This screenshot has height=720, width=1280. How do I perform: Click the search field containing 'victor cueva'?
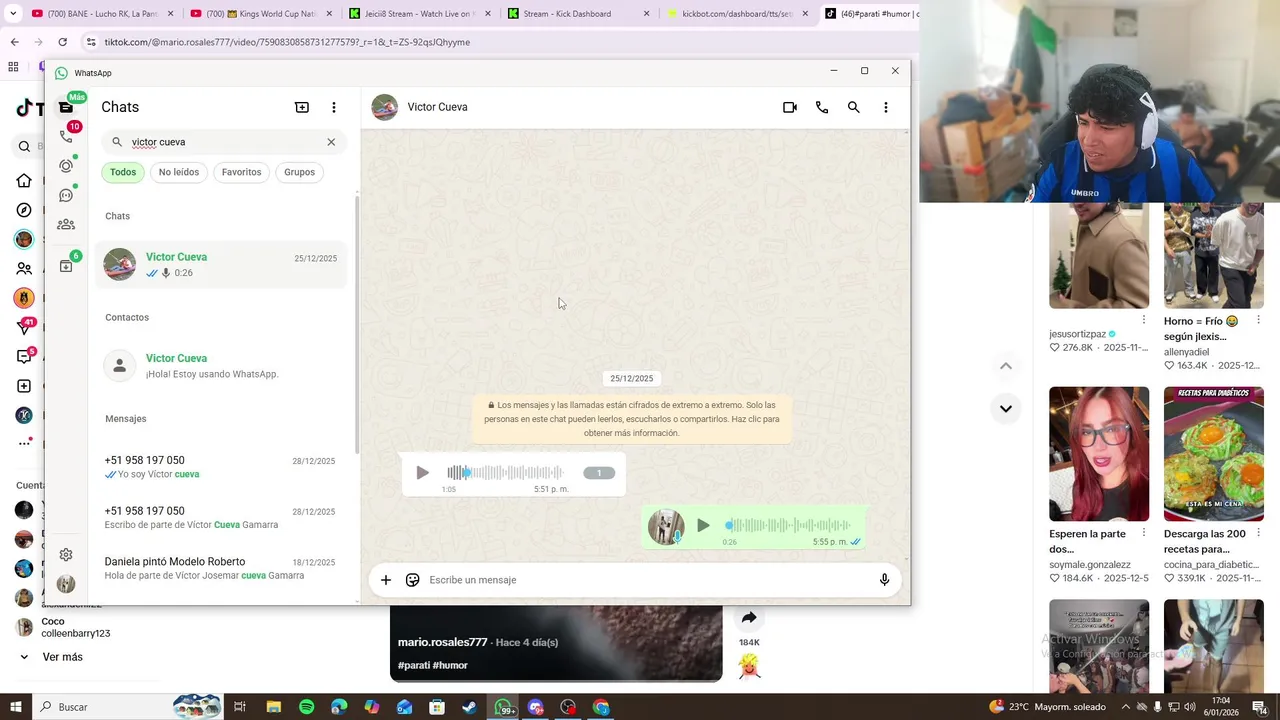click(x=224, y=142)
